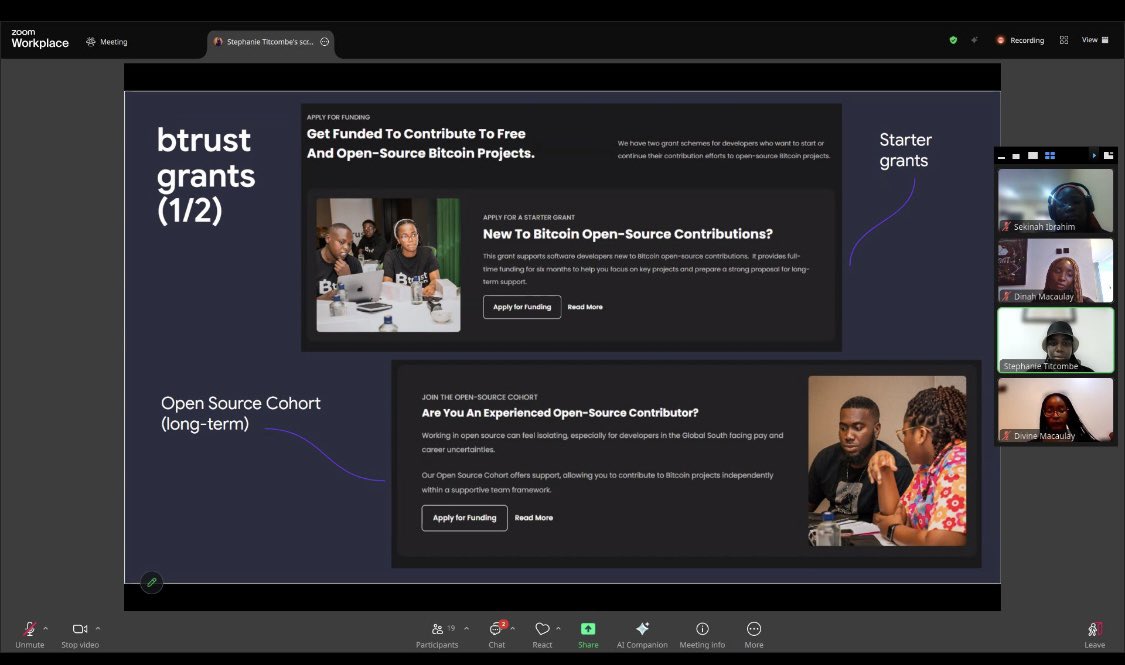Screen dimensions: 1125x665
Task: Show Meeting info
Action: pyautogui.click(x=702, y=634)
